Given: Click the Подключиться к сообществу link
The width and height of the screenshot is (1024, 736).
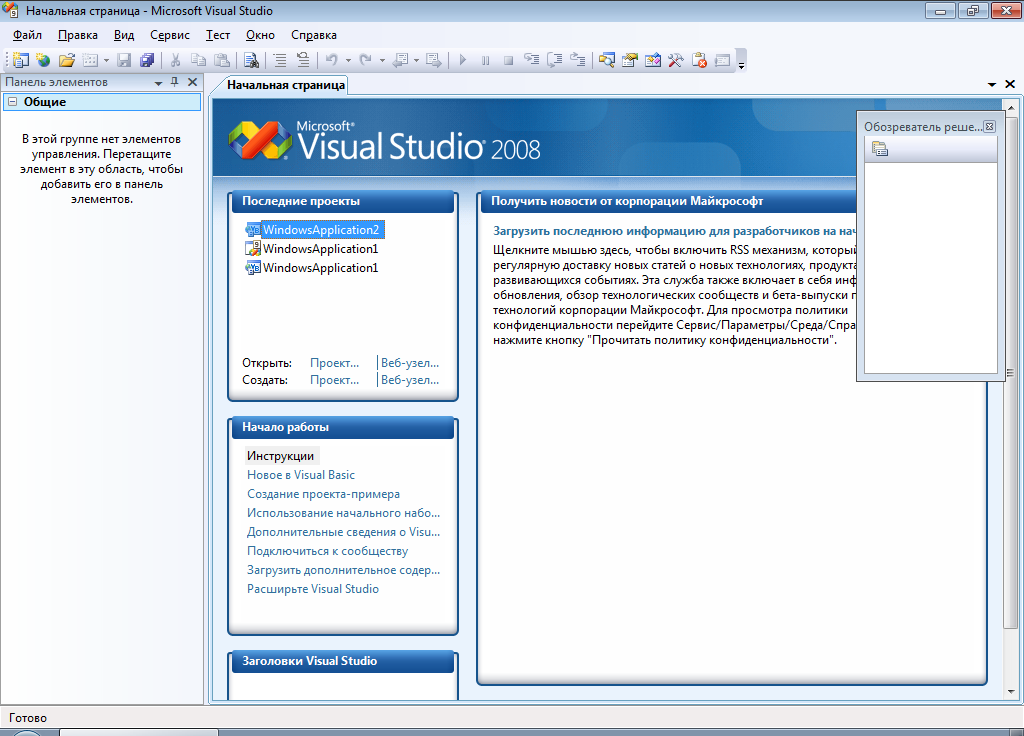Looking at the screenshot, I should 327,551.
